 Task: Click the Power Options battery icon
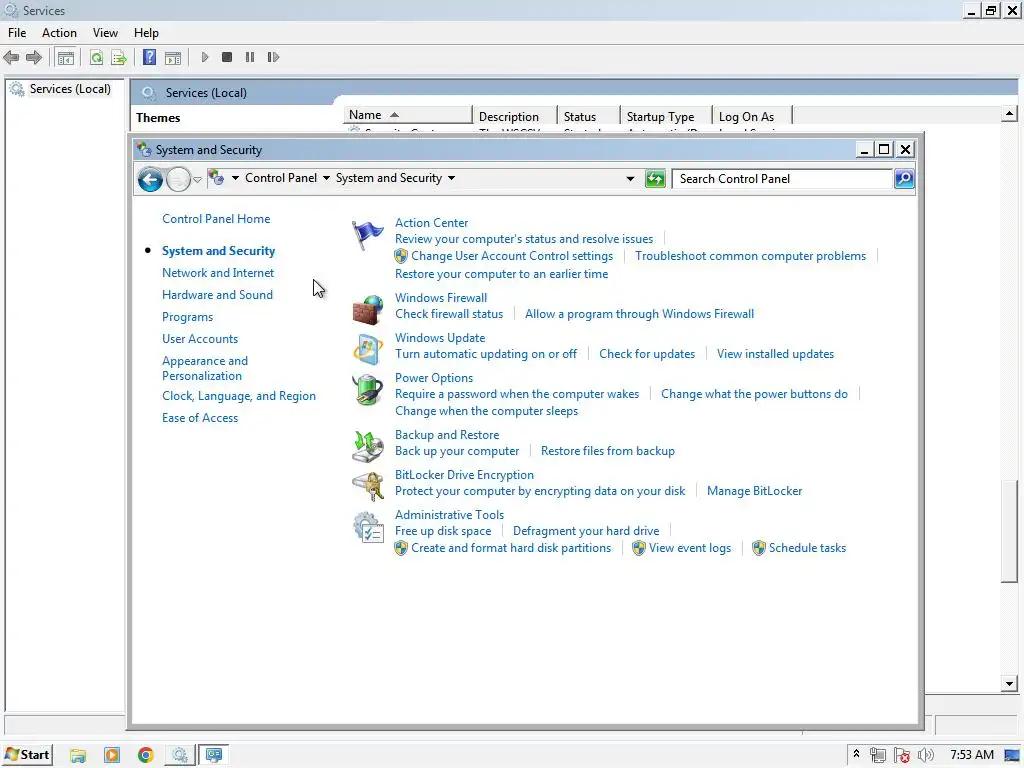coord(368,390)
